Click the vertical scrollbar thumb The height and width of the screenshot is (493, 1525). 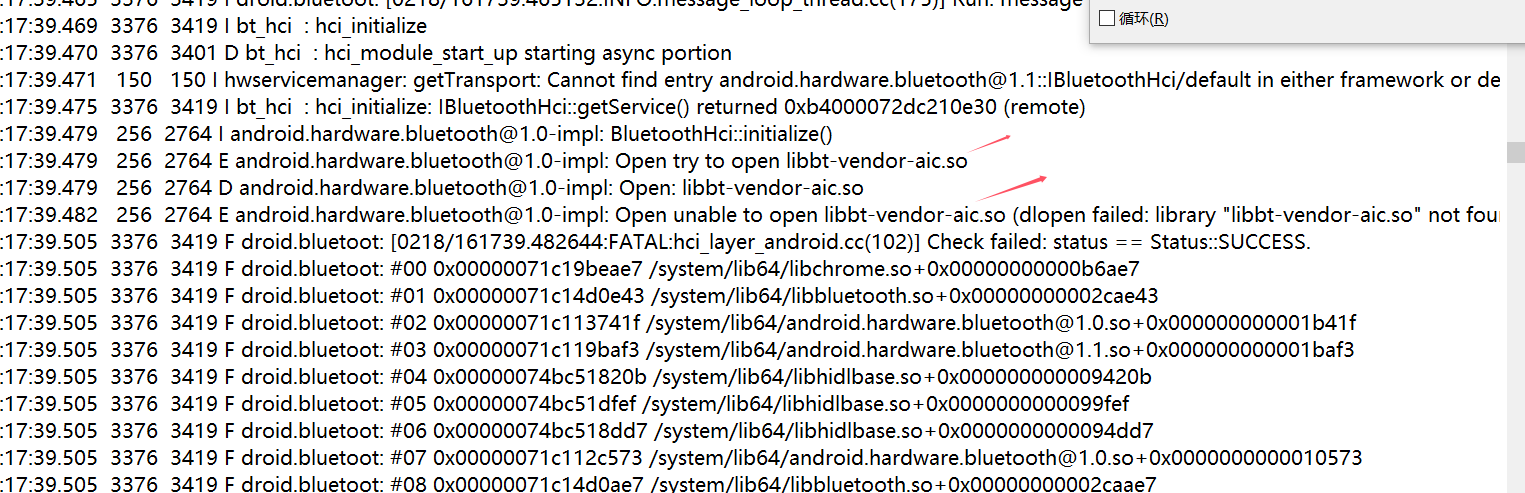(x=1516, y=152)
